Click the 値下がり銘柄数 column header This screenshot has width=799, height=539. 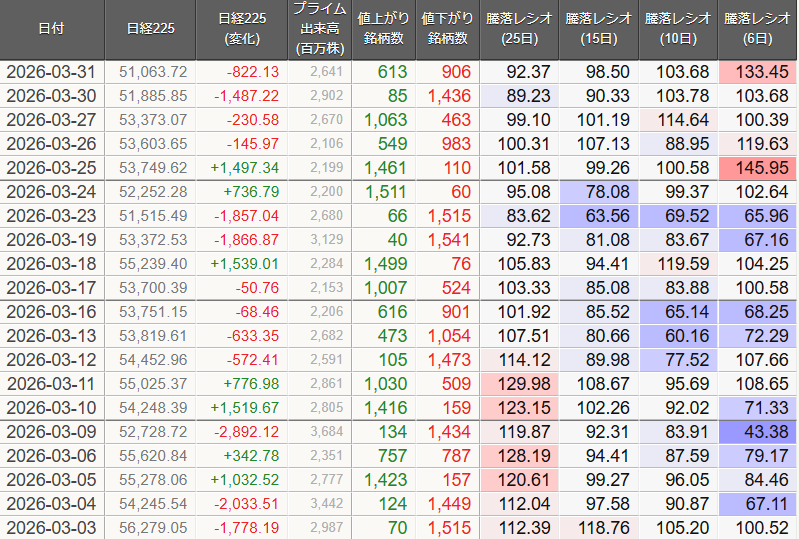click(x=445, y=28)
